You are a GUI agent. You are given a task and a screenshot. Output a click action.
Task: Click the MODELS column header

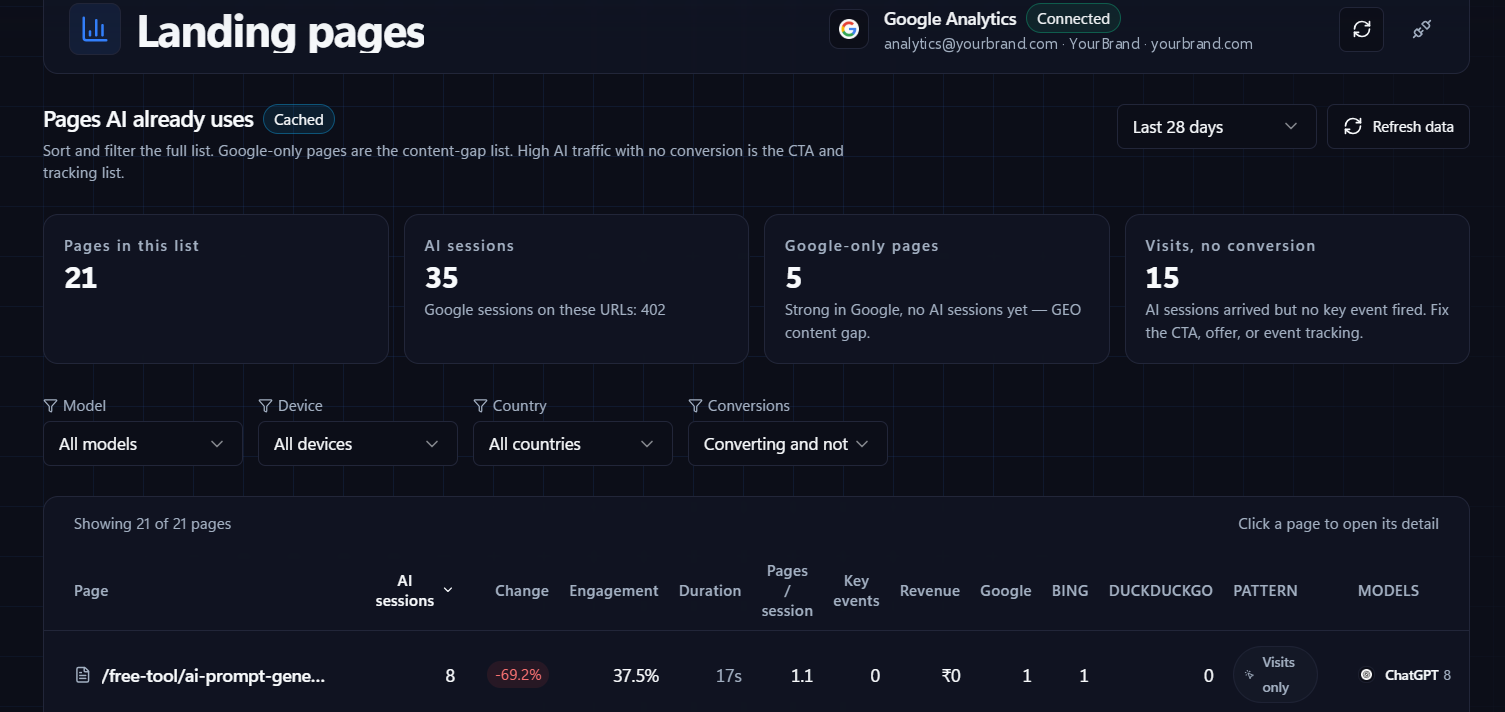(x=1388, y=591)
